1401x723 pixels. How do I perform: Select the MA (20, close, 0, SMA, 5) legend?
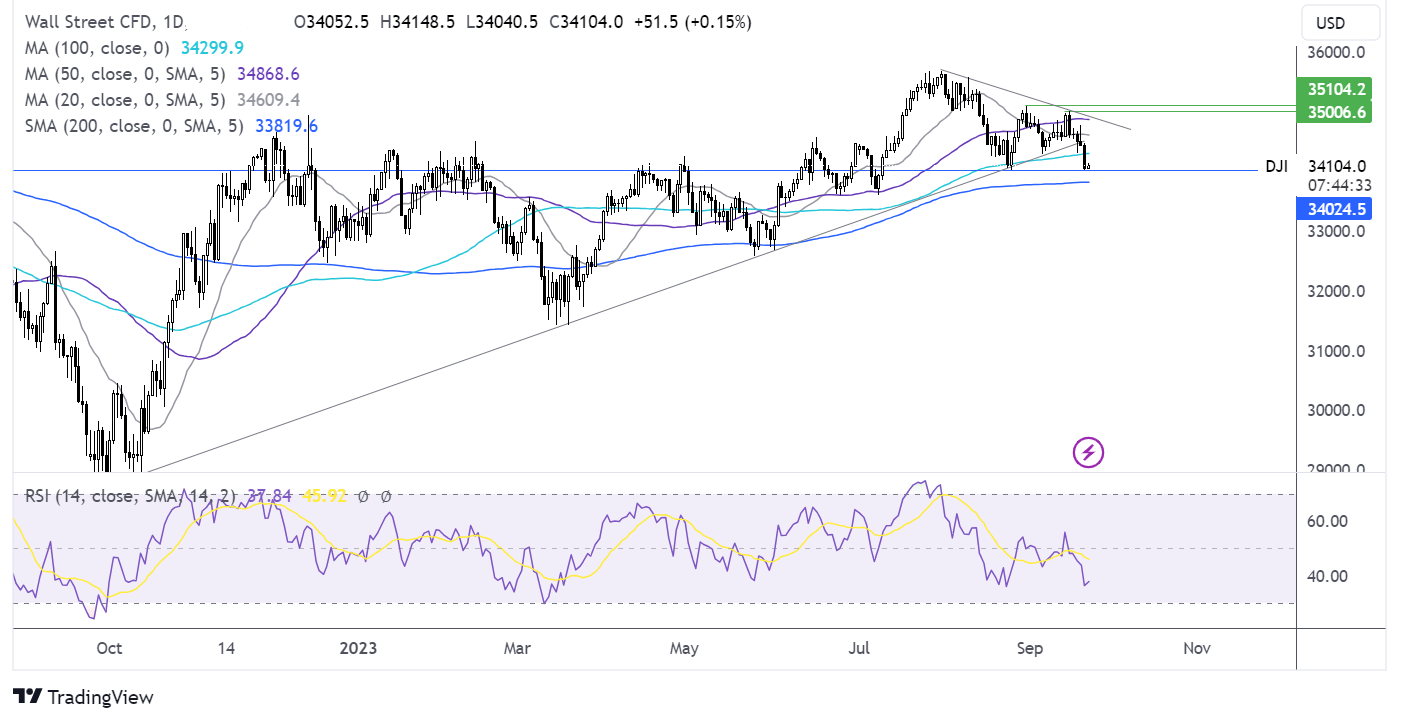click(x=123, y=99)
